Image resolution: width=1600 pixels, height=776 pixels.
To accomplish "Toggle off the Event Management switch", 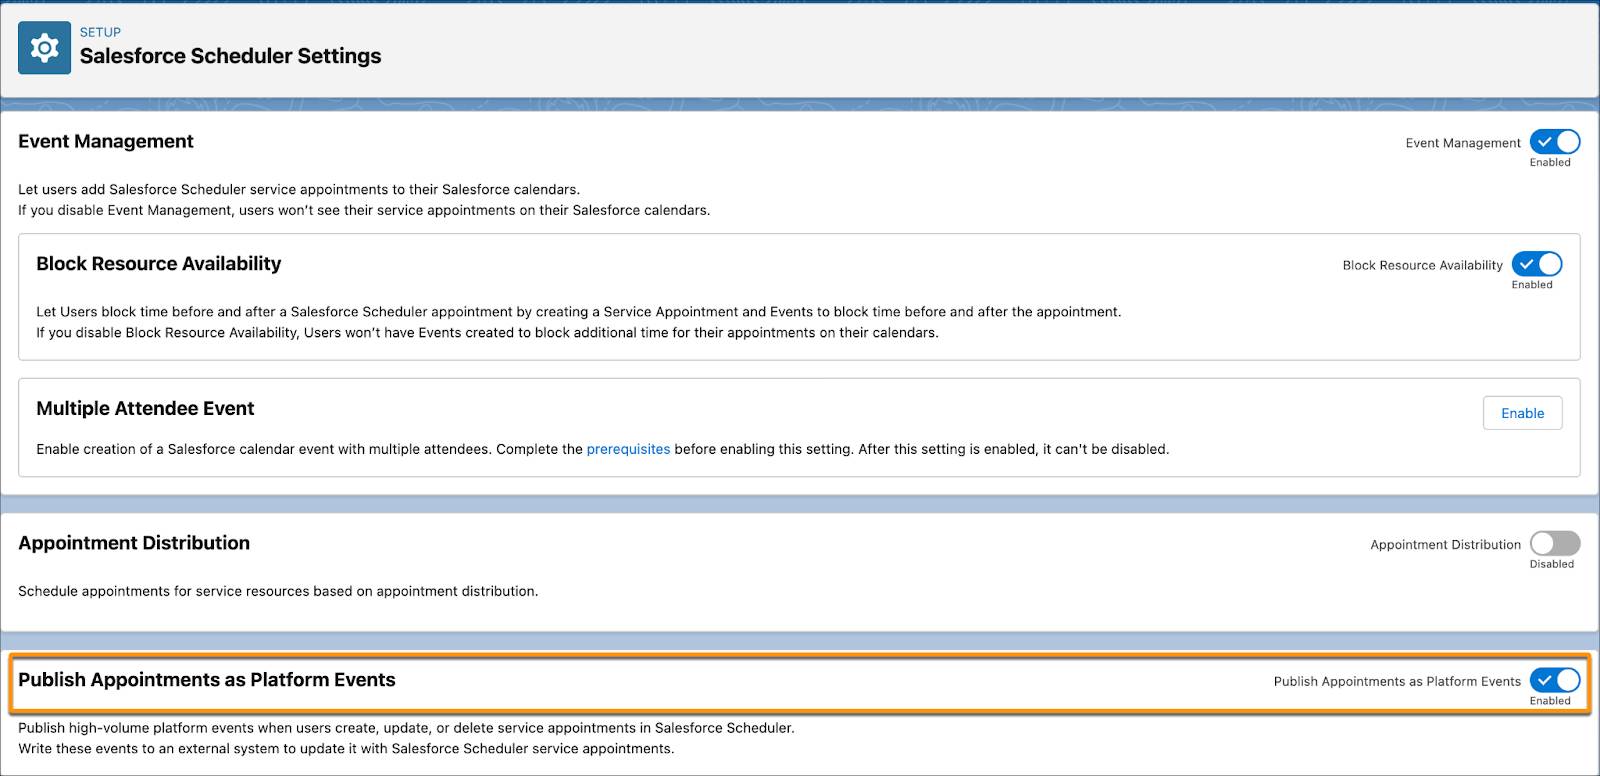I will (1555, 142).
